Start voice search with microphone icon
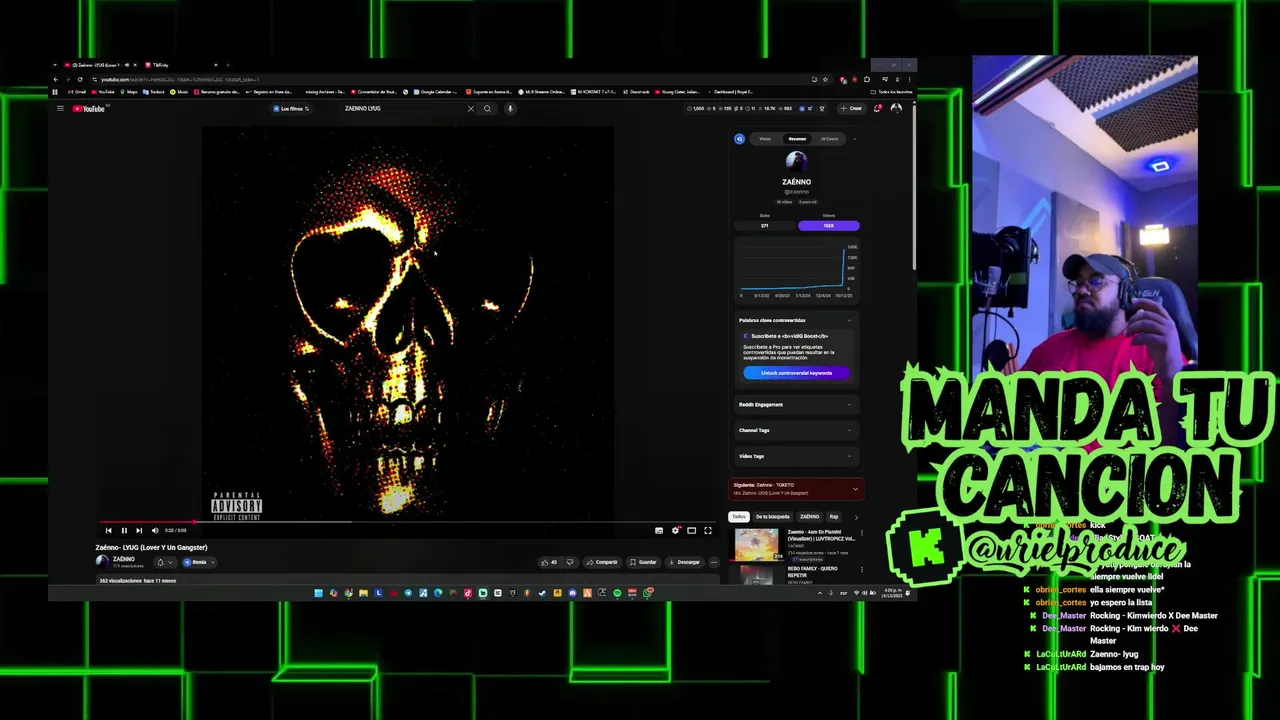This screenshot has height=720, width=1280. pos(510,108)
